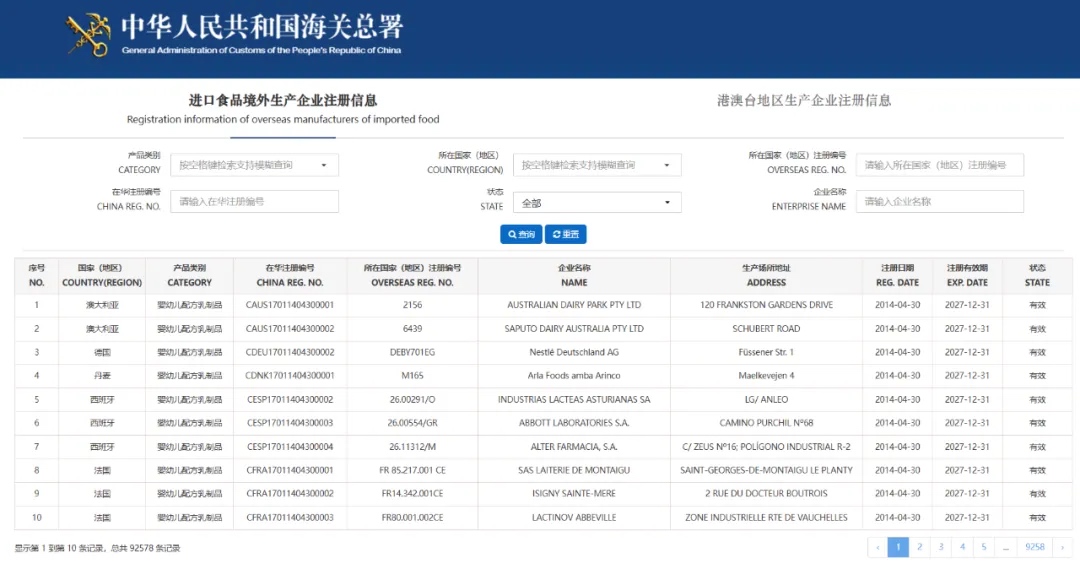1080x564 pixels.
Task: Click address CAMINO PURCHIL Nº68
Action: pyautogui.click(x=766, y=423)
